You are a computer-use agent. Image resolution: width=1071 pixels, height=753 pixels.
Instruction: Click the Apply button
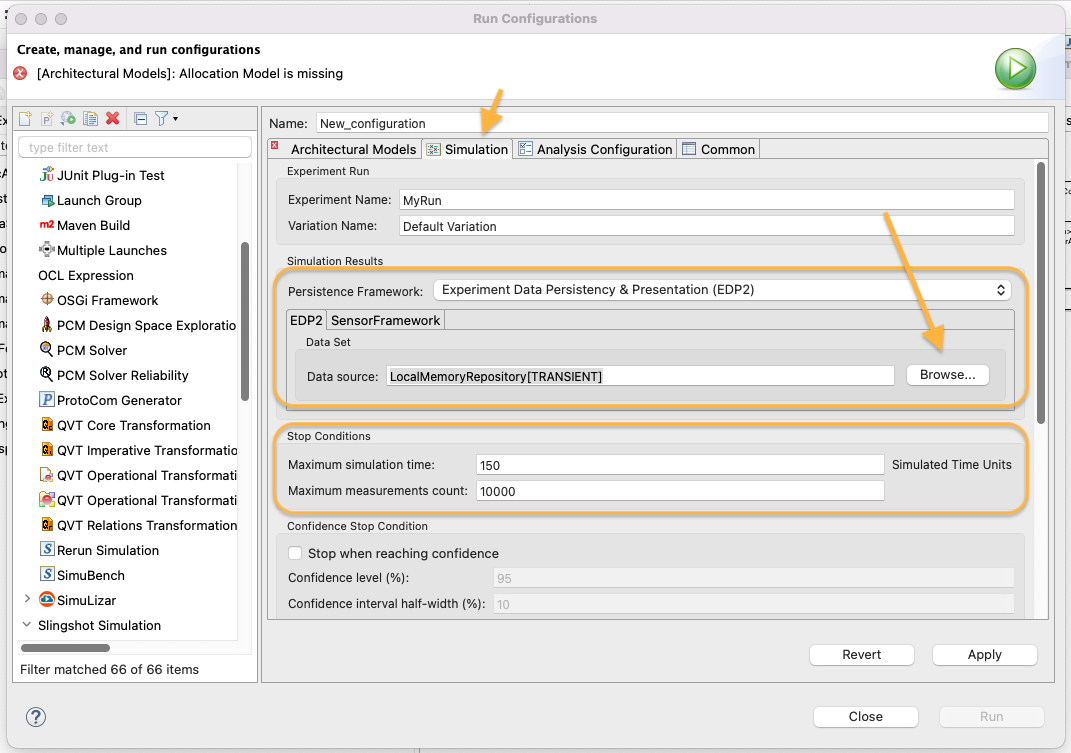pyautogui.click(x=984, y=655)
